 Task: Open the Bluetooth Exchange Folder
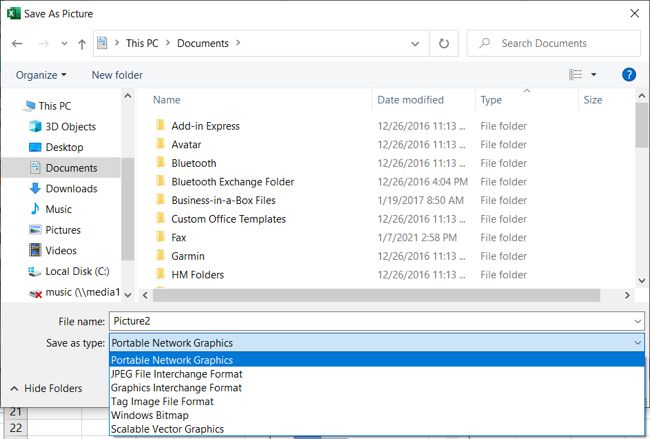pyautogui.click(x=232, y=182)
